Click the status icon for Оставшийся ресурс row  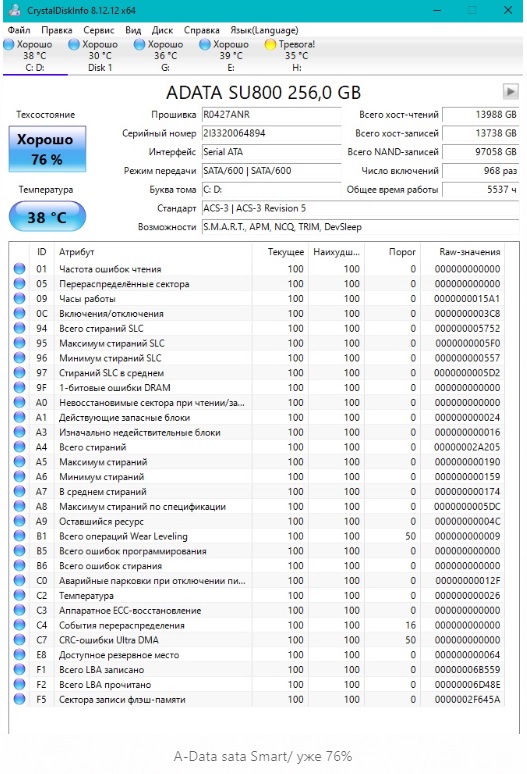[19, 521]
